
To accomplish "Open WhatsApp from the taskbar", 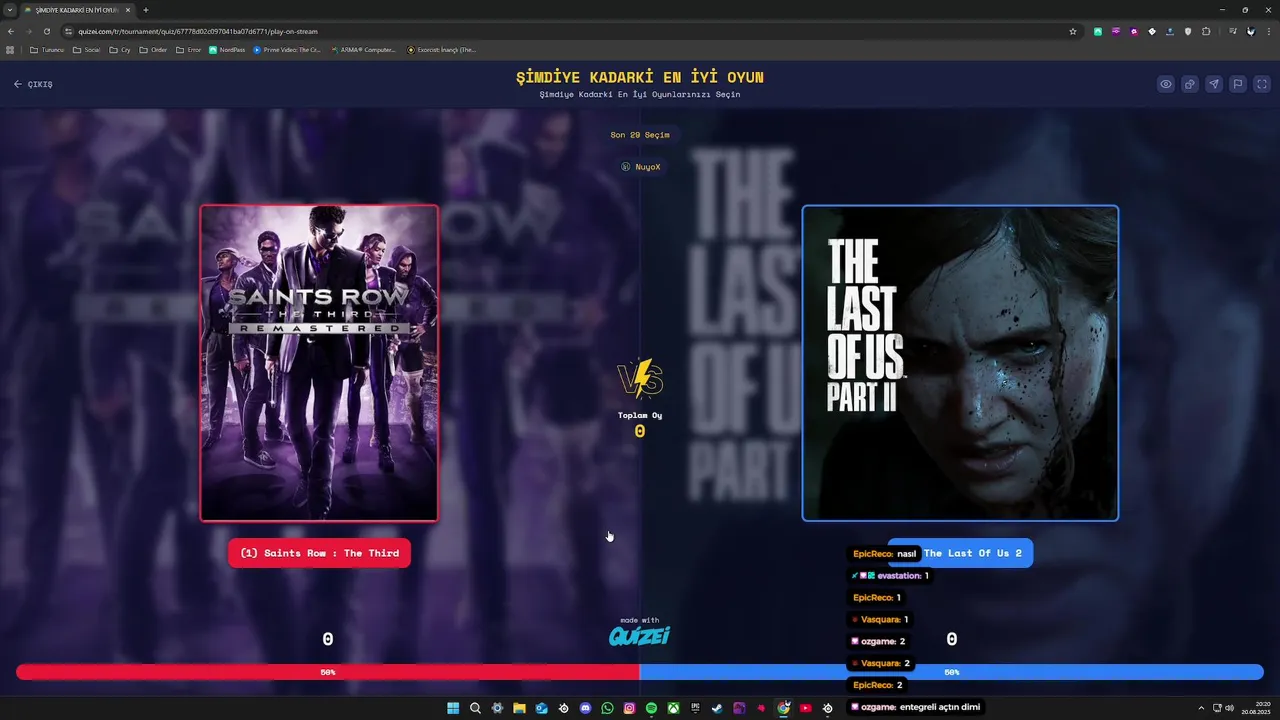I will point(607,708).
